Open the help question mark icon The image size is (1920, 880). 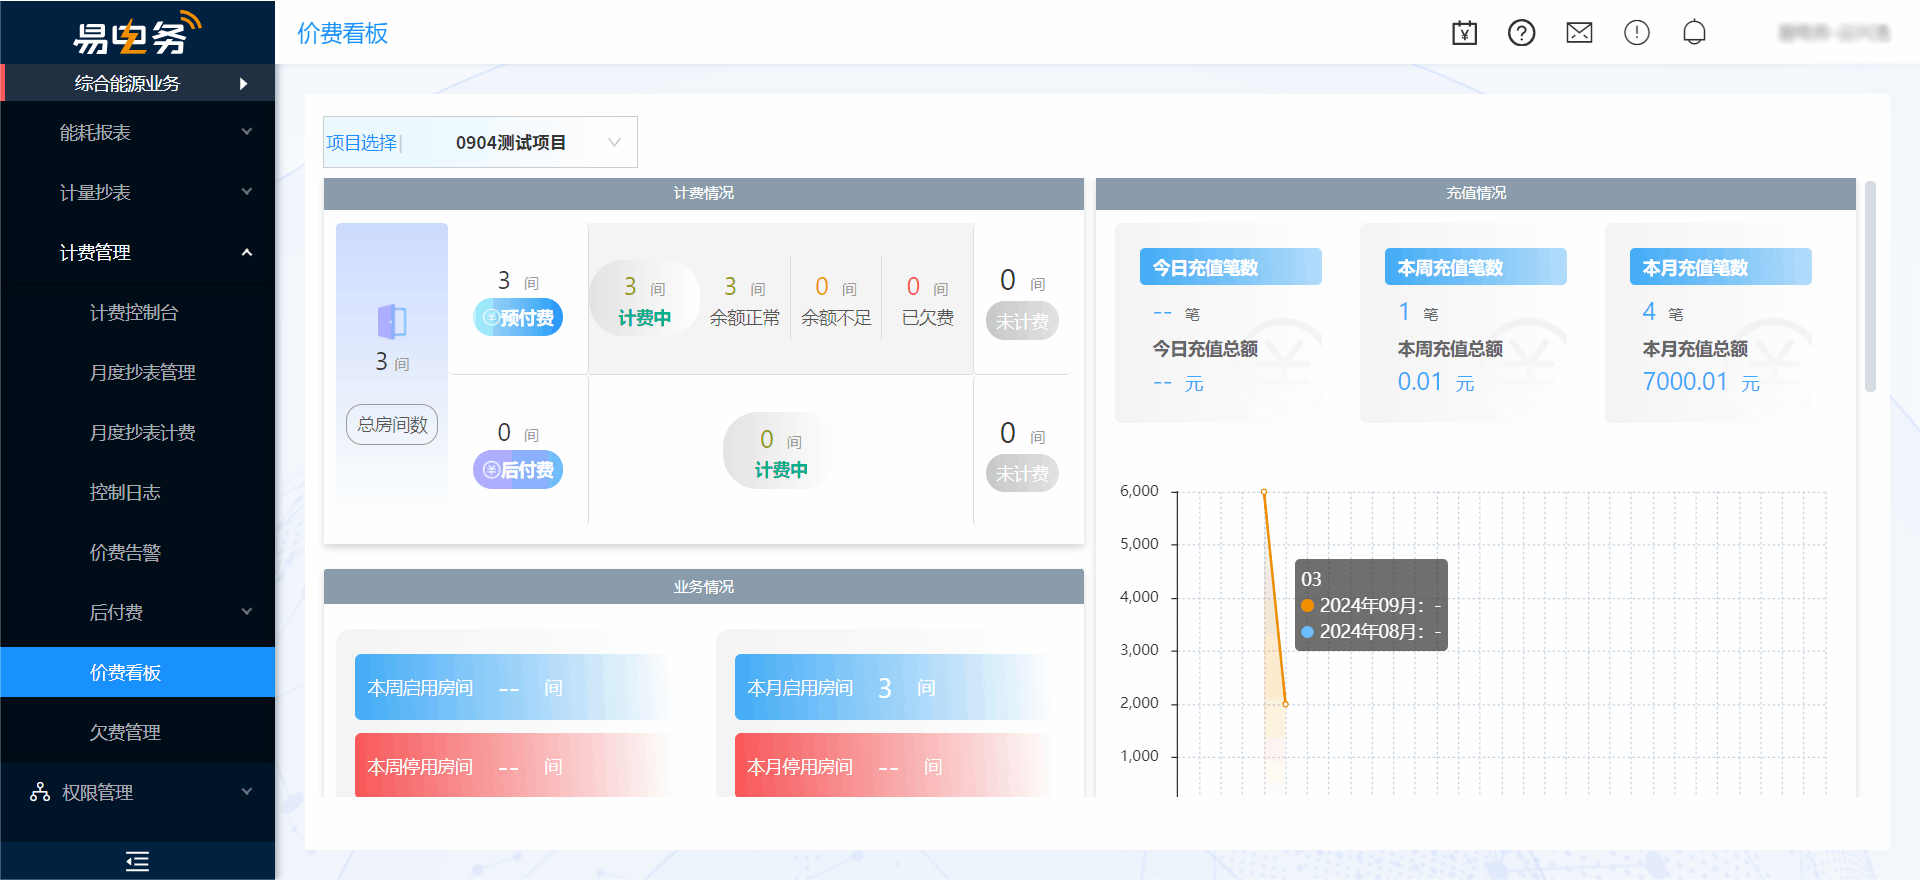[1521, 33]
